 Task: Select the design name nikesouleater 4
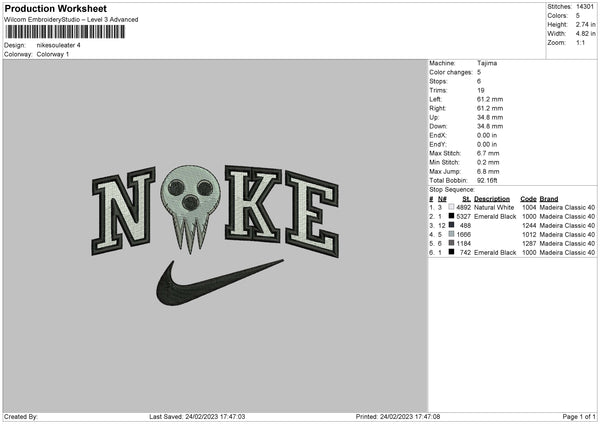pos(59,45)
